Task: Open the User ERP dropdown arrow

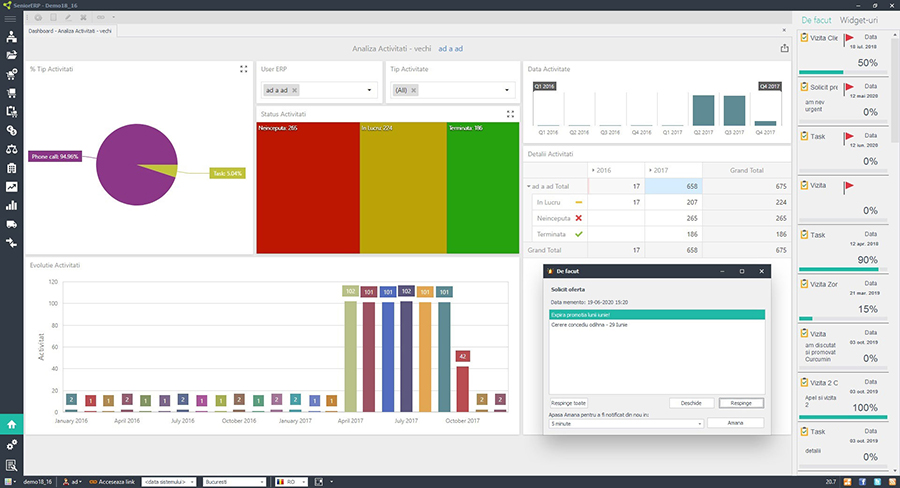Action: [x=369, y=90]
